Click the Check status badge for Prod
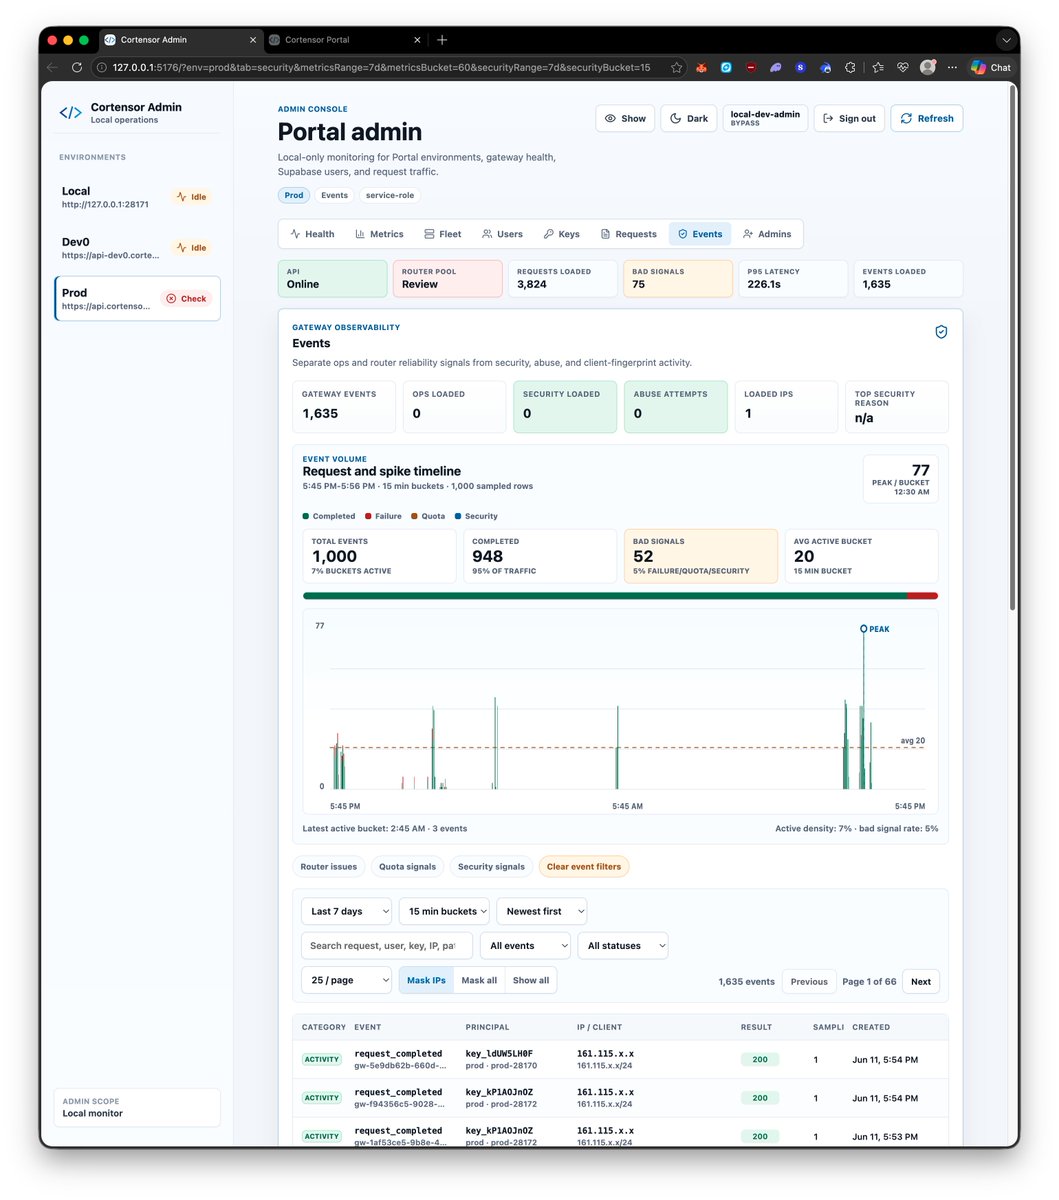The width and height of the screenshot is (1059, 1200). click(x=186, y=298)
